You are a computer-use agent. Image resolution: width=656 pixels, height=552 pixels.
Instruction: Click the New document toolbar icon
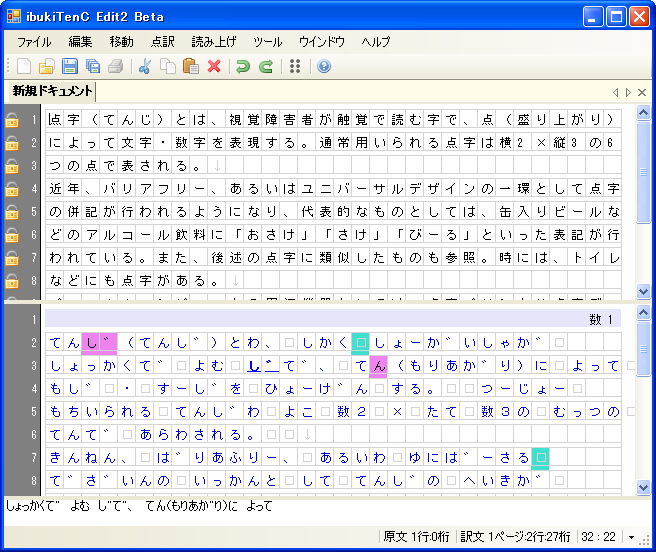pos(24,66)
